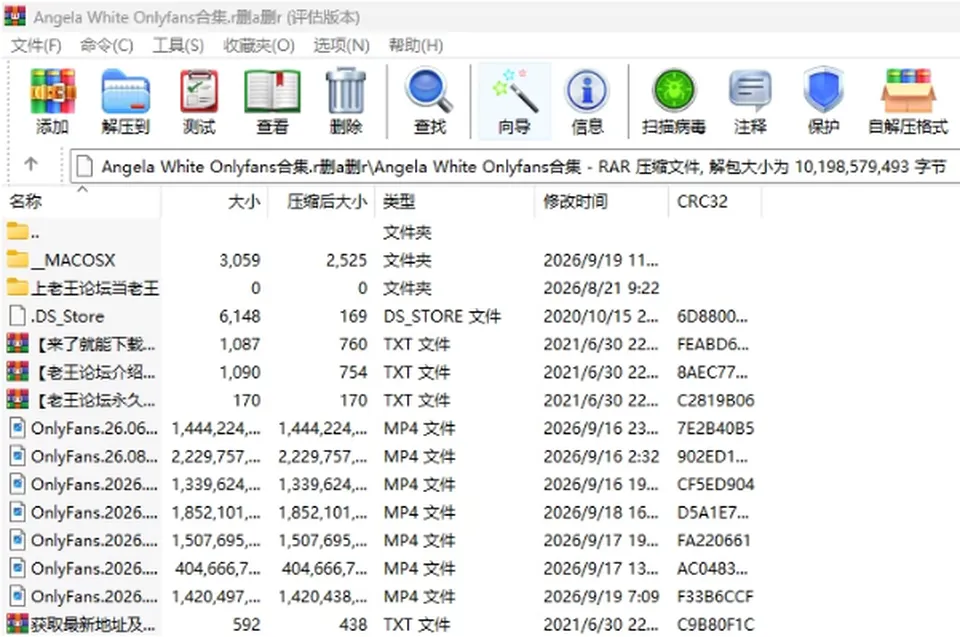Open the 收藏夹(O) menu

pos(259,45)
